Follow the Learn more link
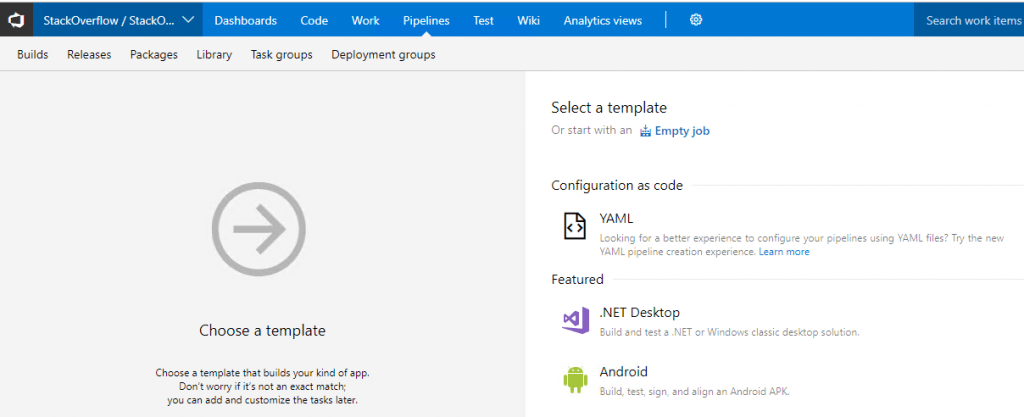The image size is (1024, 417). [x=784, y=252]
